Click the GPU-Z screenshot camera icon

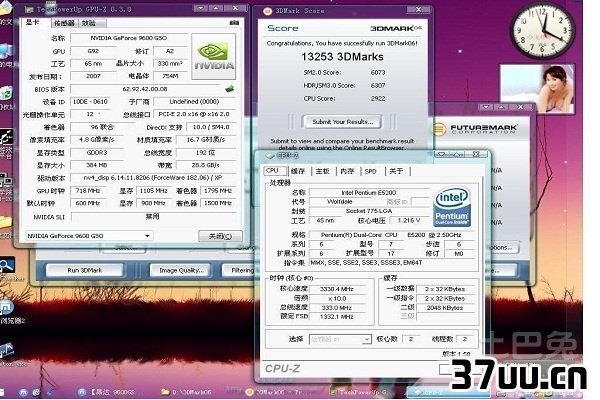tap(234, 23)
